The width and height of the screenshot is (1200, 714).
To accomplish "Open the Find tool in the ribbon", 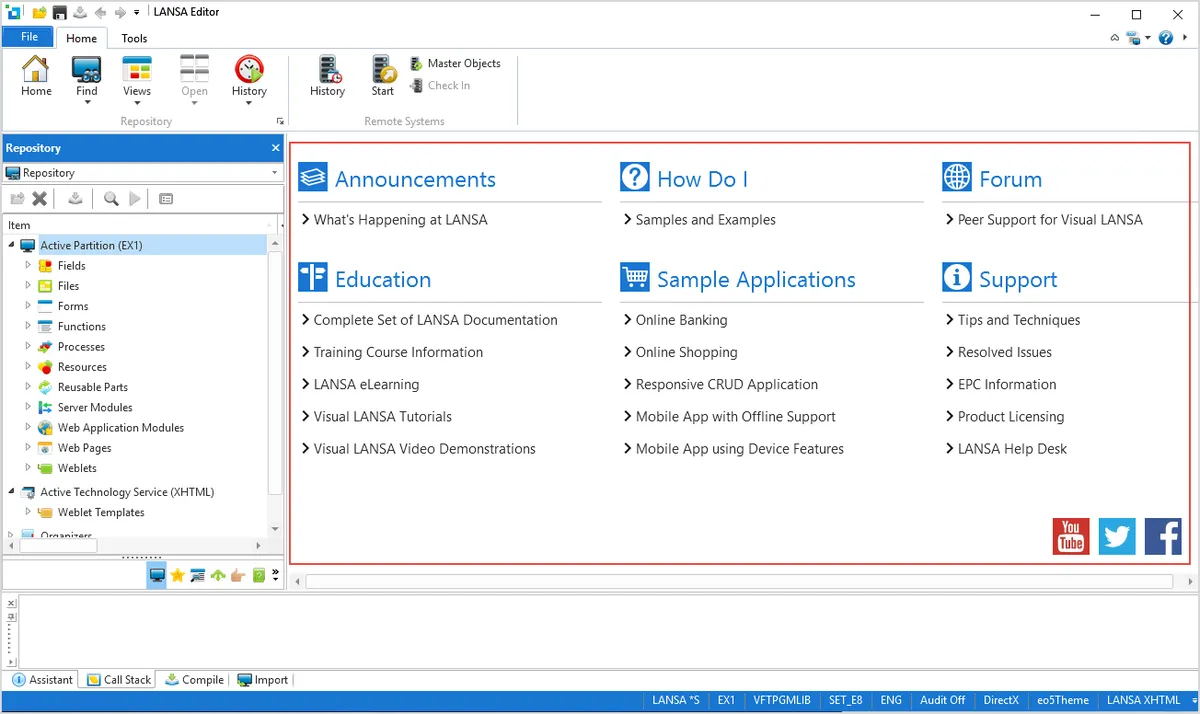I will tap(87, 80).
